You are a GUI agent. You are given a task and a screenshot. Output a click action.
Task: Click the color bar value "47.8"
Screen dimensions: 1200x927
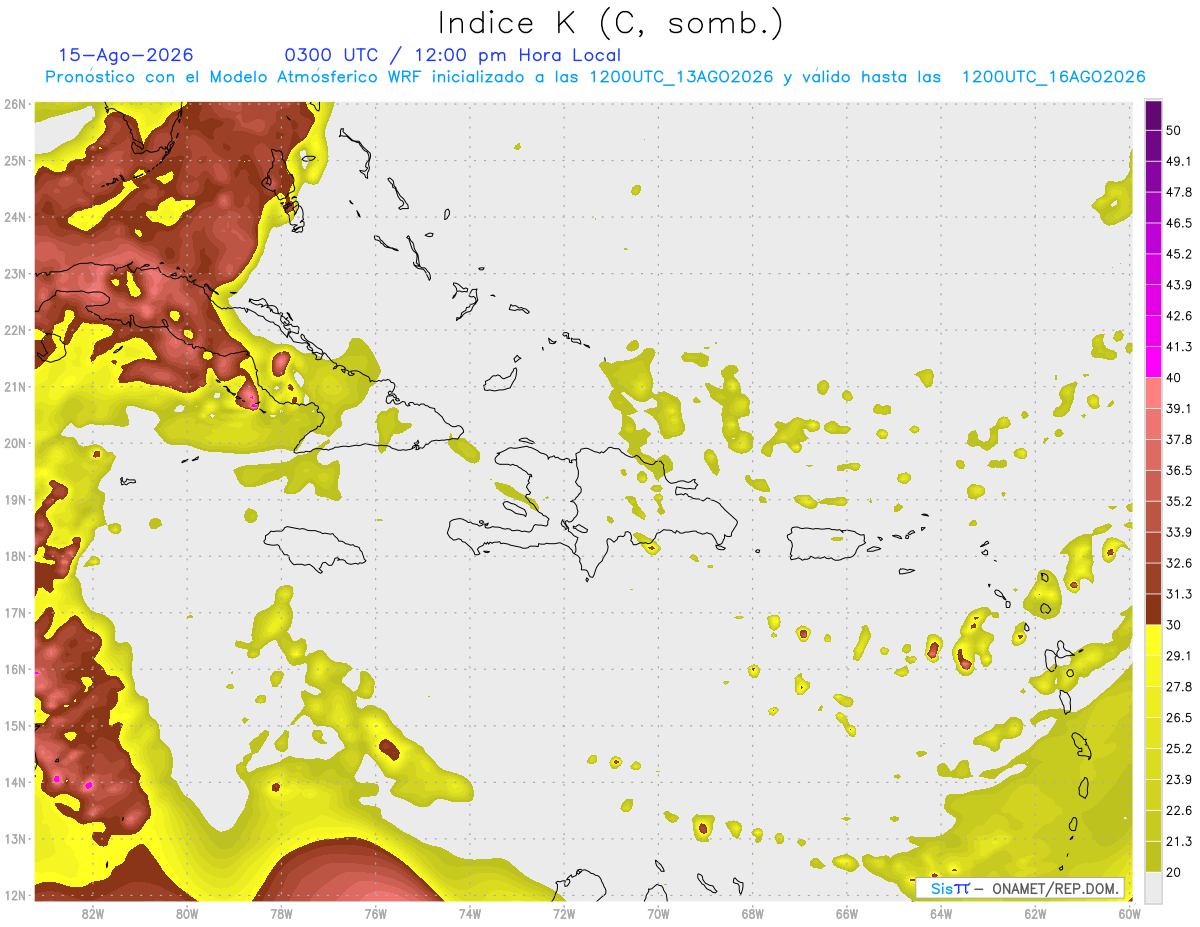[1179, 192]
